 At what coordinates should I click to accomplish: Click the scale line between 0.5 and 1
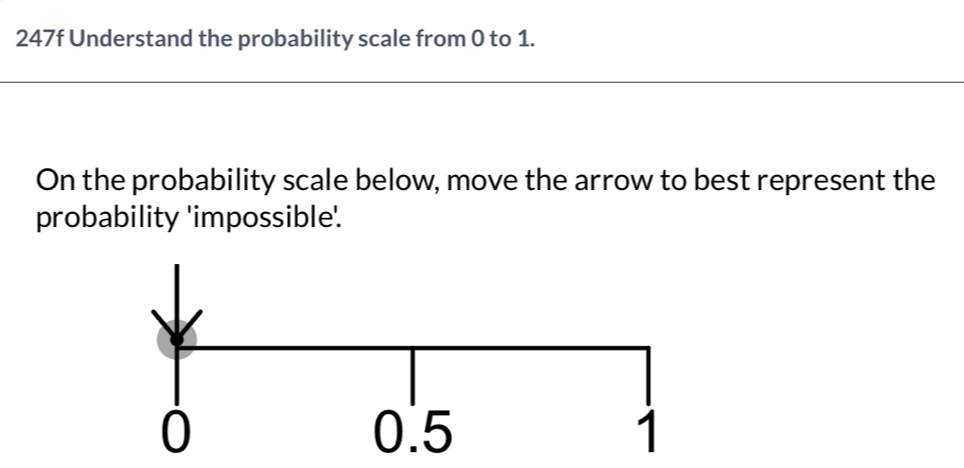530,347
